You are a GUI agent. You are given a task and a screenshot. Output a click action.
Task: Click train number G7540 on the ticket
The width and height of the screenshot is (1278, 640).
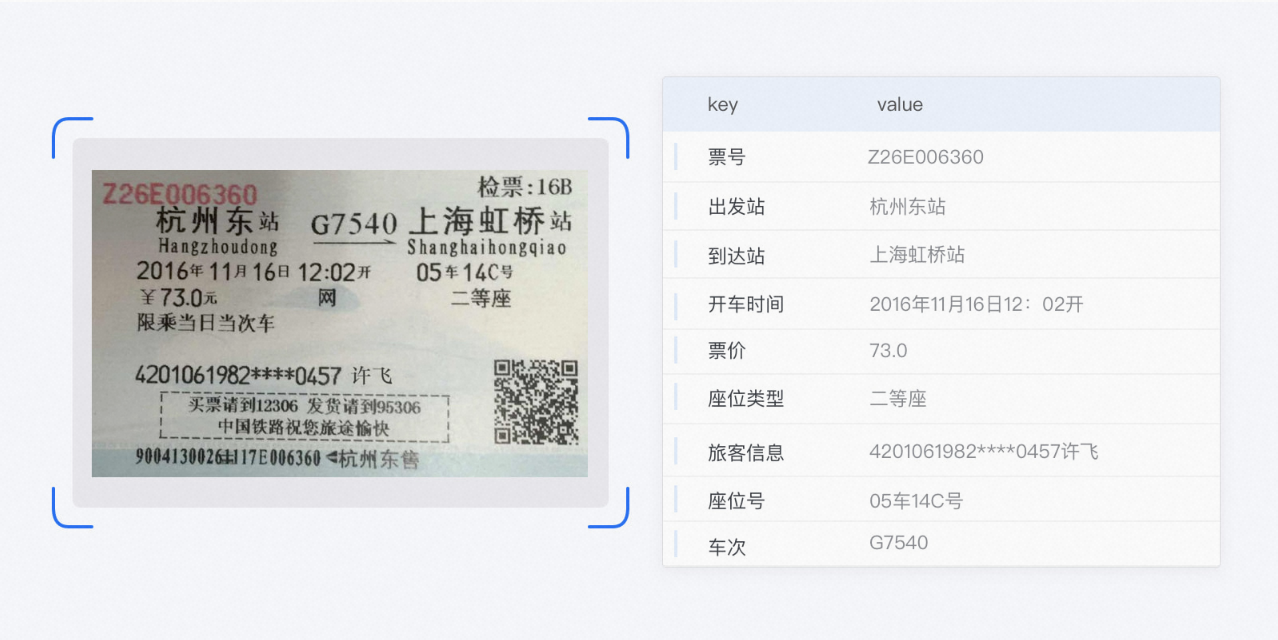coord(354,223)
